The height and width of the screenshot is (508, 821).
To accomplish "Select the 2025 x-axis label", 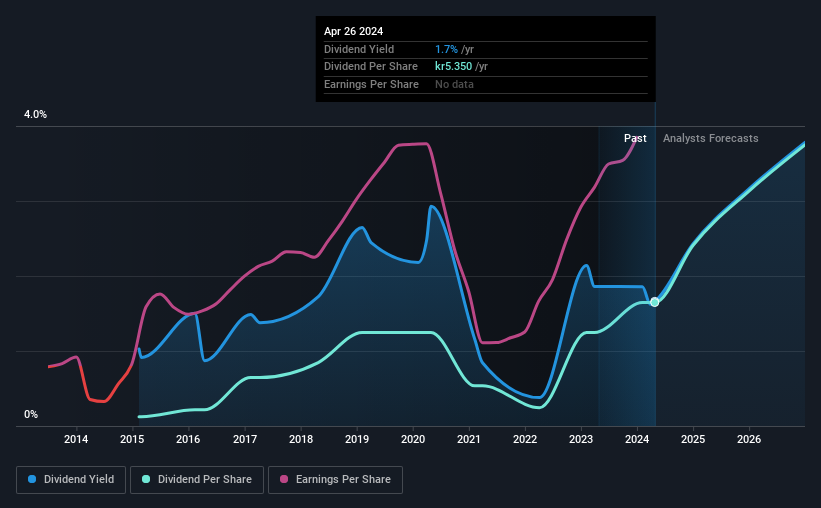I will [x=693, y=439].
